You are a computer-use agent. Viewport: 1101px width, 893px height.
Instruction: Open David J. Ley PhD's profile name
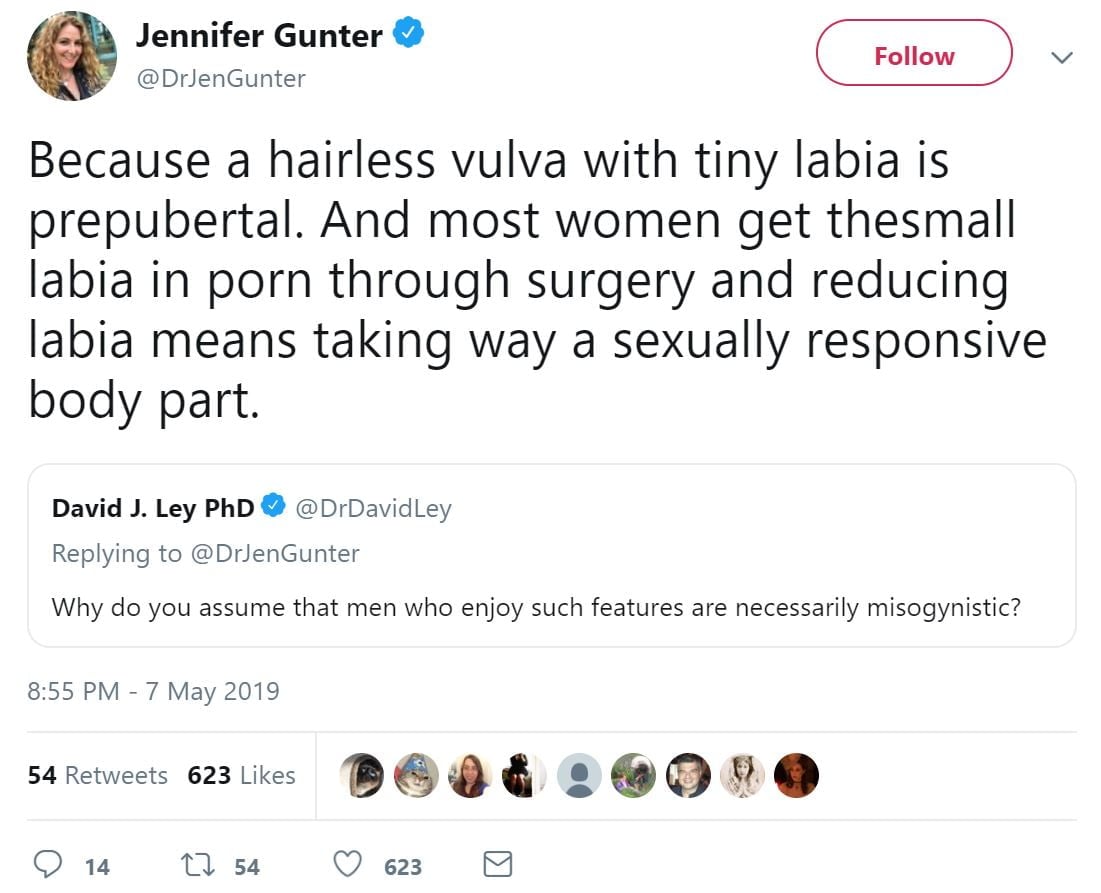tap(153, 508)
